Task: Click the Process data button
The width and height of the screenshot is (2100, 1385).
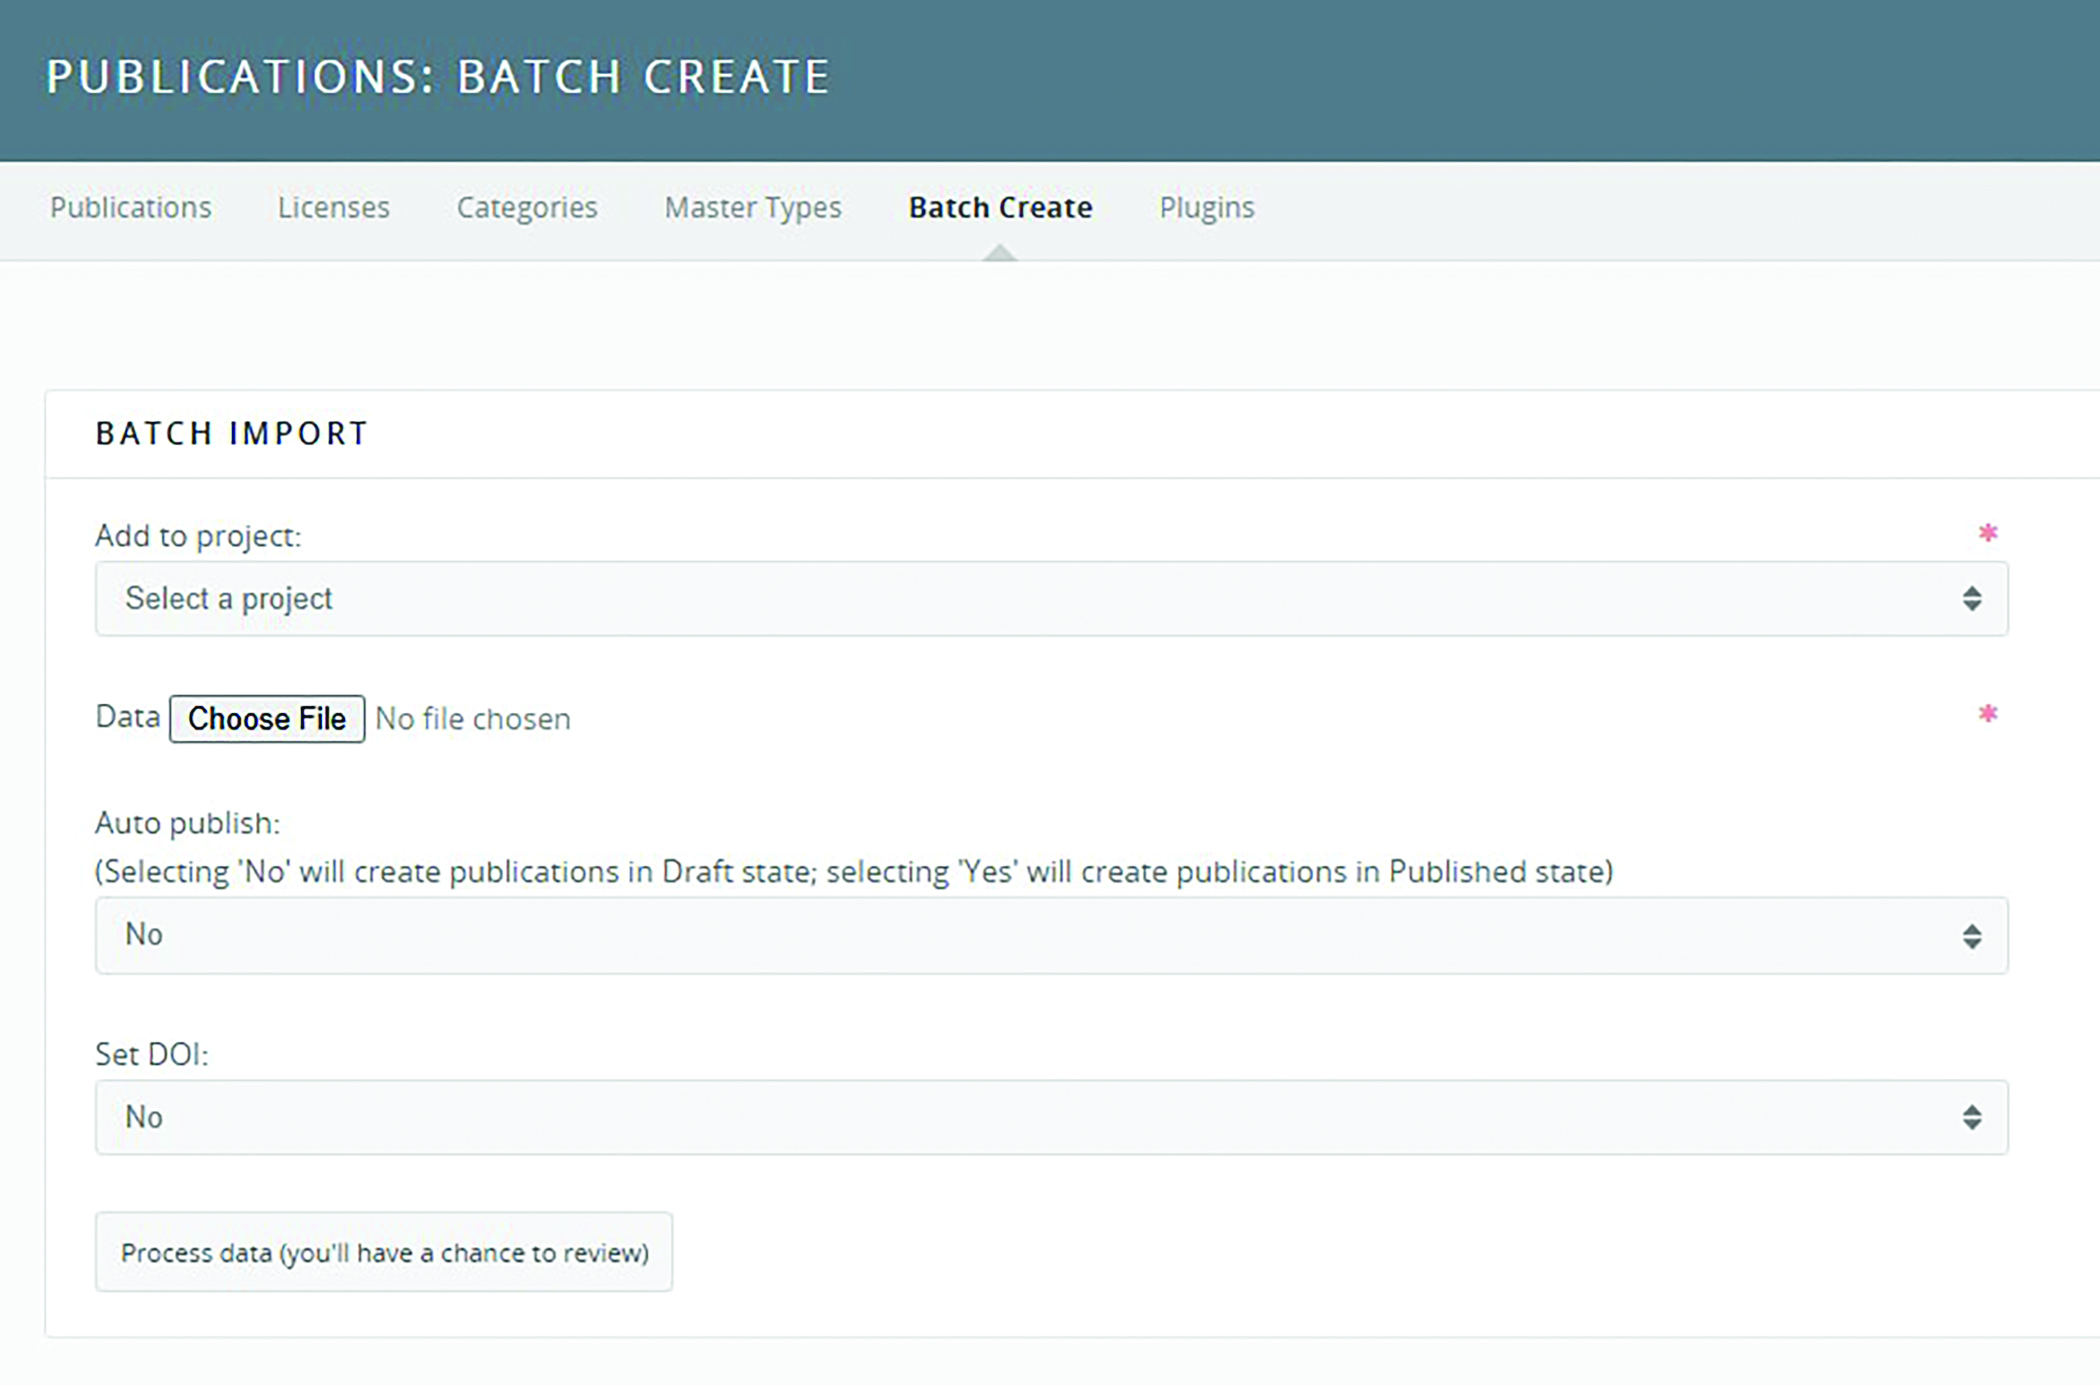Action: point(384,1252)
